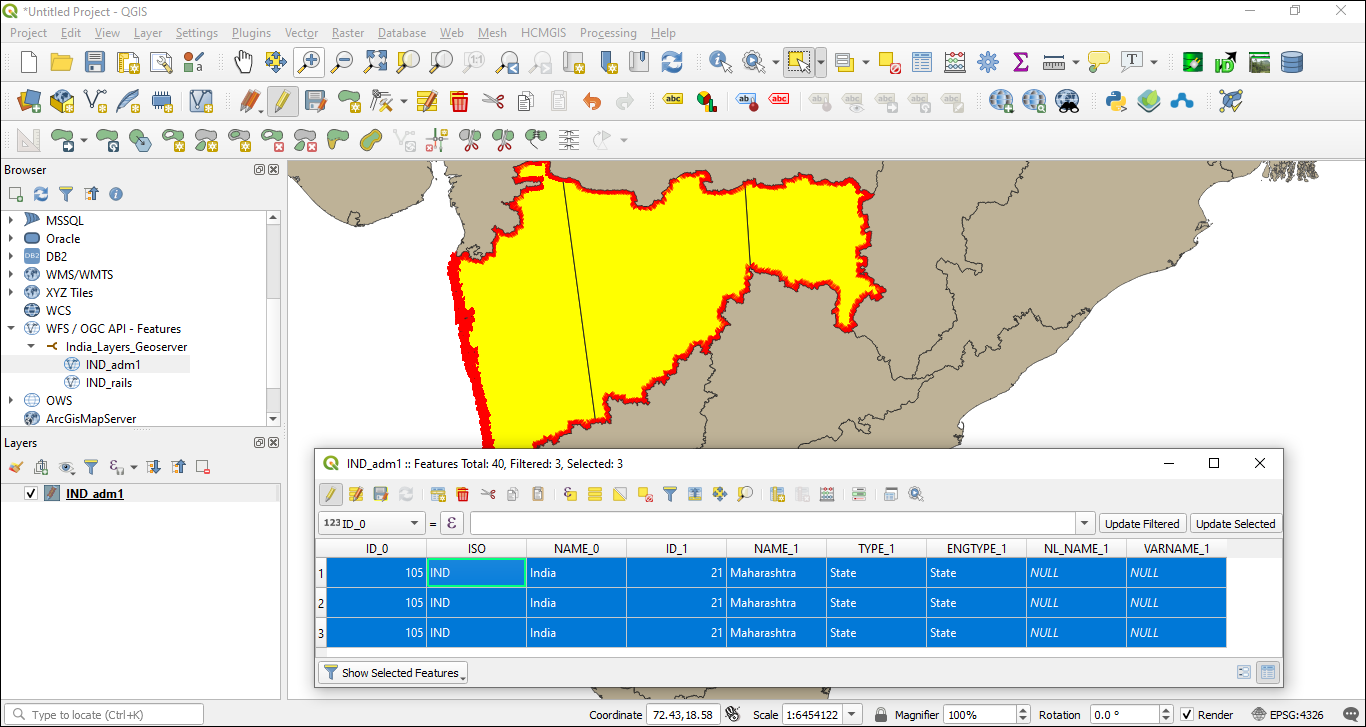1366x727 pixels.
Task: Click the Zoom Out magnifier tool
Action: [x=342, y=62]
